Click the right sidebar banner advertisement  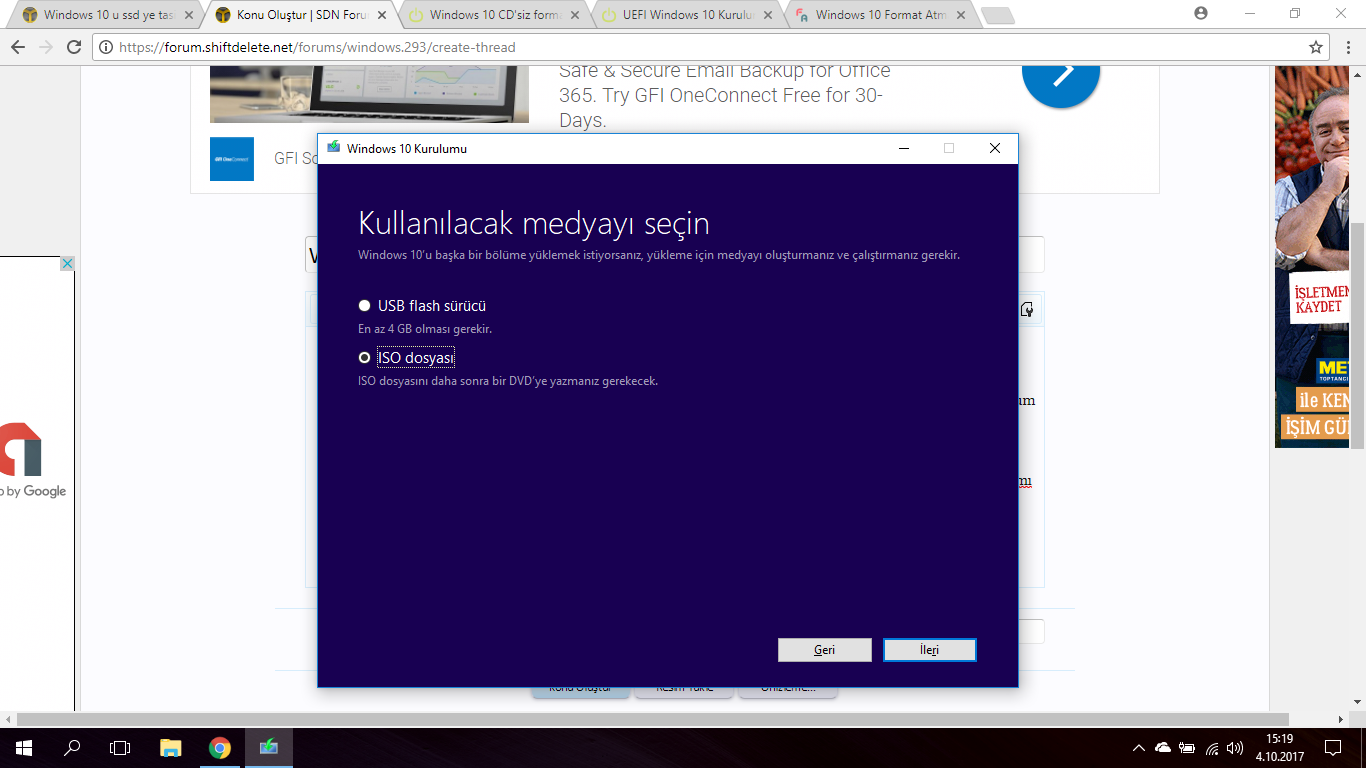click(x=1313, y=257)
